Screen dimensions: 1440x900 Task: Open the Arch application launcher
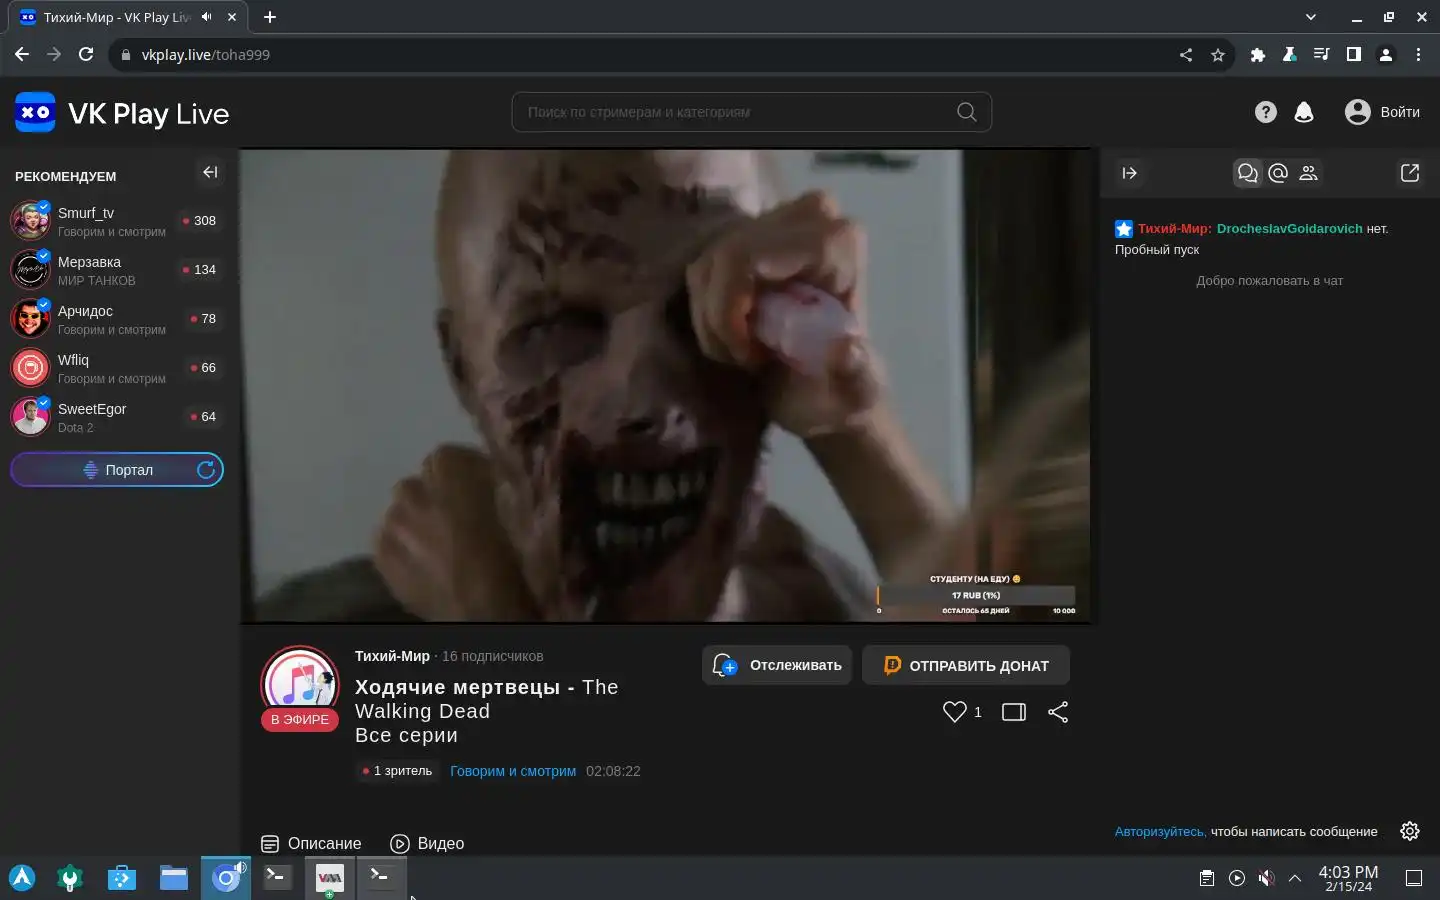pos(22,878)
